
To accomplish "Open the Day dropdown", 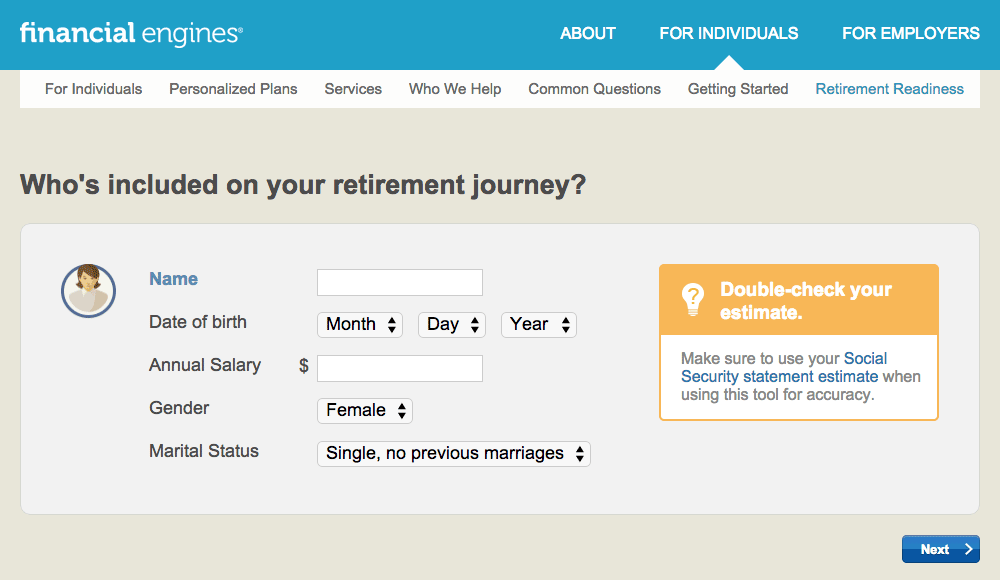I will tap(451, 324).
